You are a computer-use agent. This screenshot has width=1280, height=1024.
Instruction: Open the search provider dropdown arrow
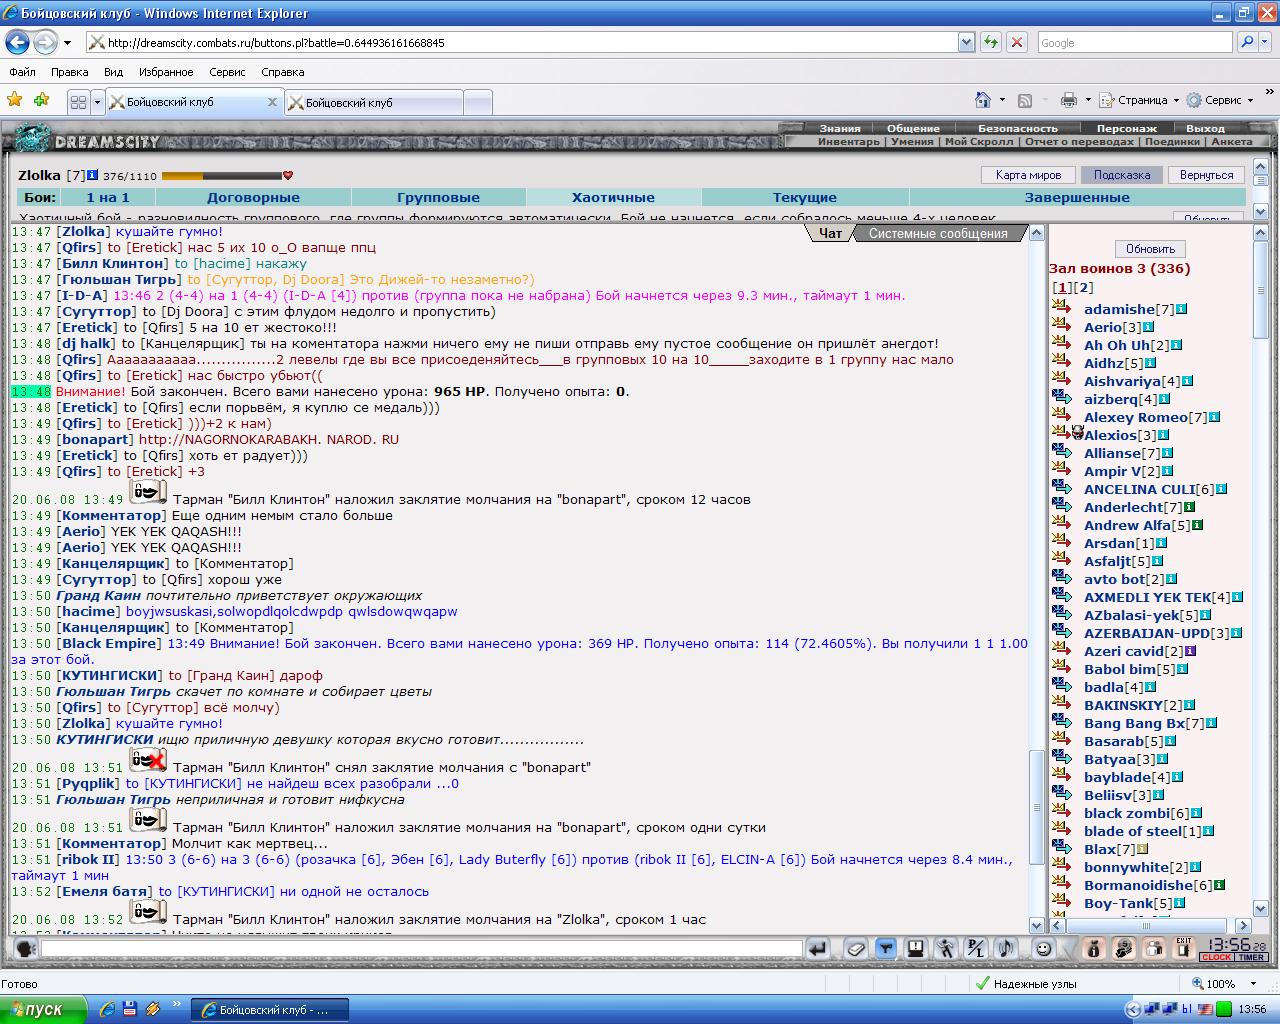tap(1266, 43)
